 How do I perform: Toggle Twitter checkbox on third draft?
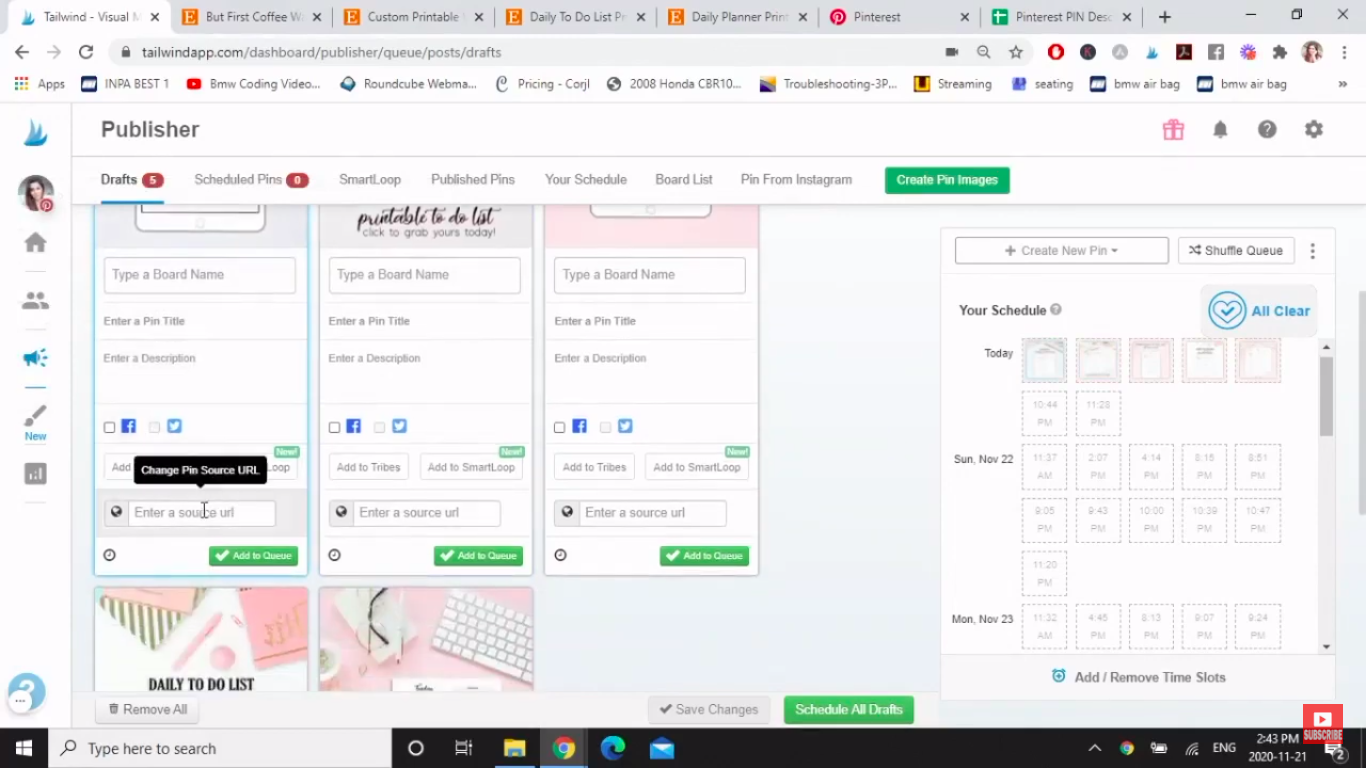click(605, 427)
